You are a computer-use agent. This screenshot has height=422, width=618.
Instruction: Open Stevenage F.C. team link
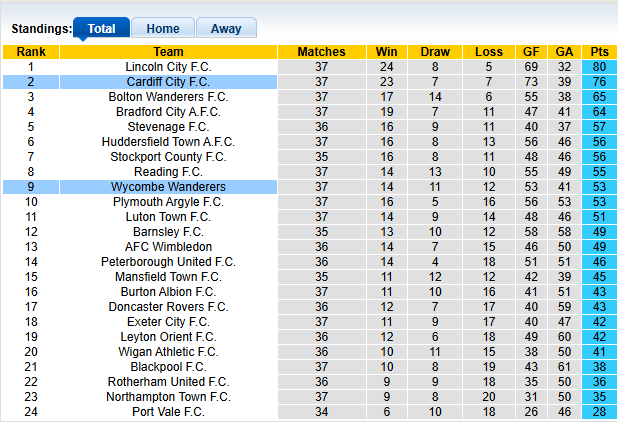coord(168,127)
